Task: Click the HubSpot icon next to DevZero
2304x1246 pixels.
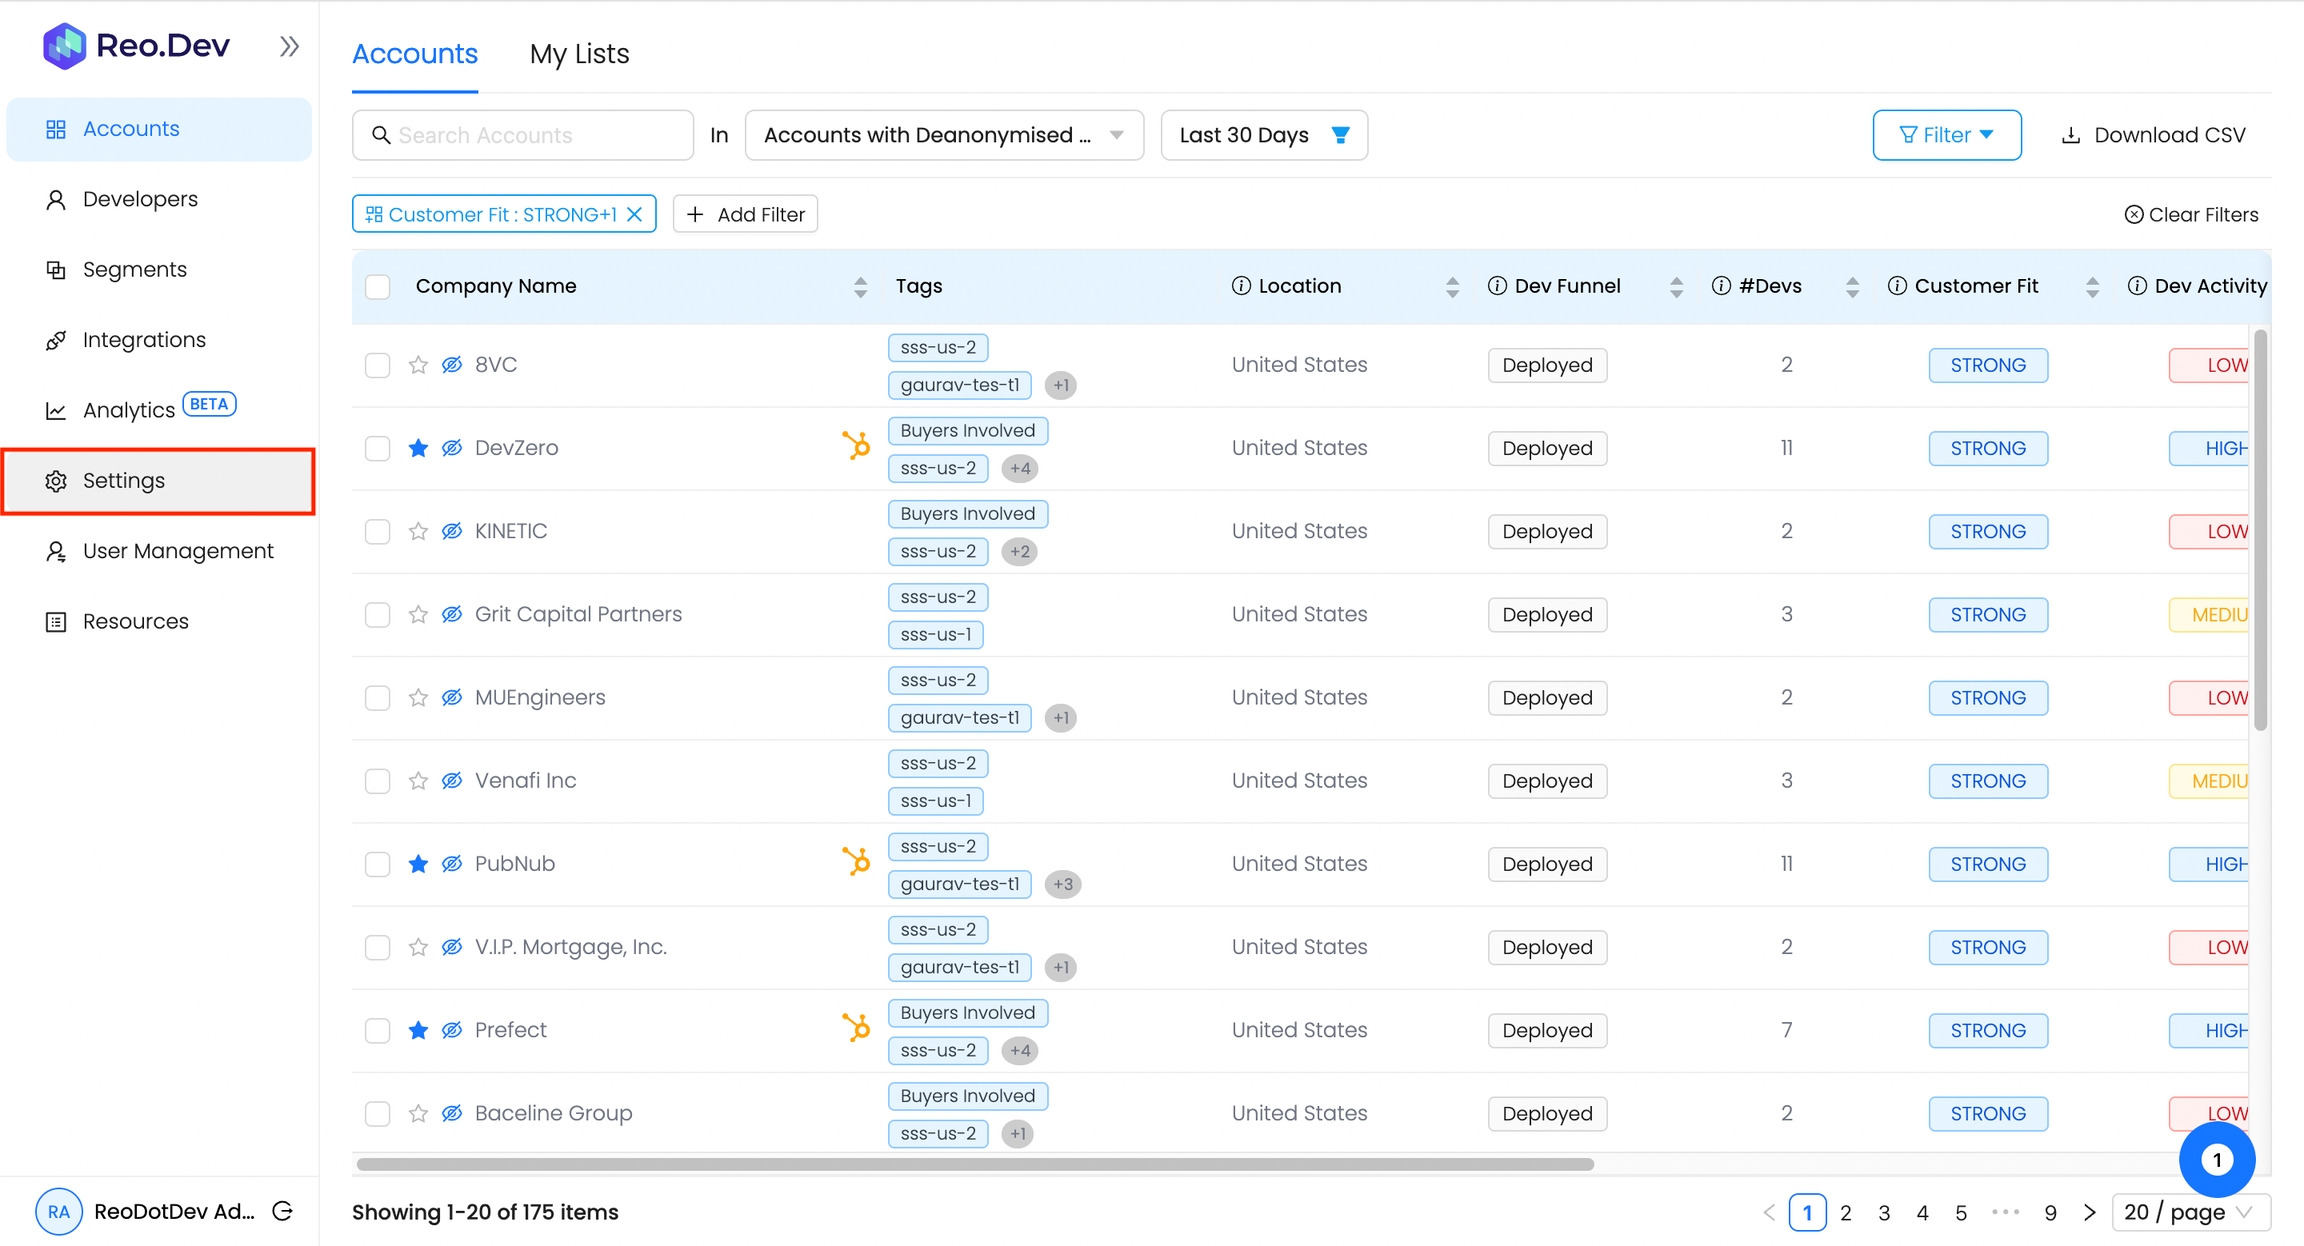Action: (x=856, y=445)
